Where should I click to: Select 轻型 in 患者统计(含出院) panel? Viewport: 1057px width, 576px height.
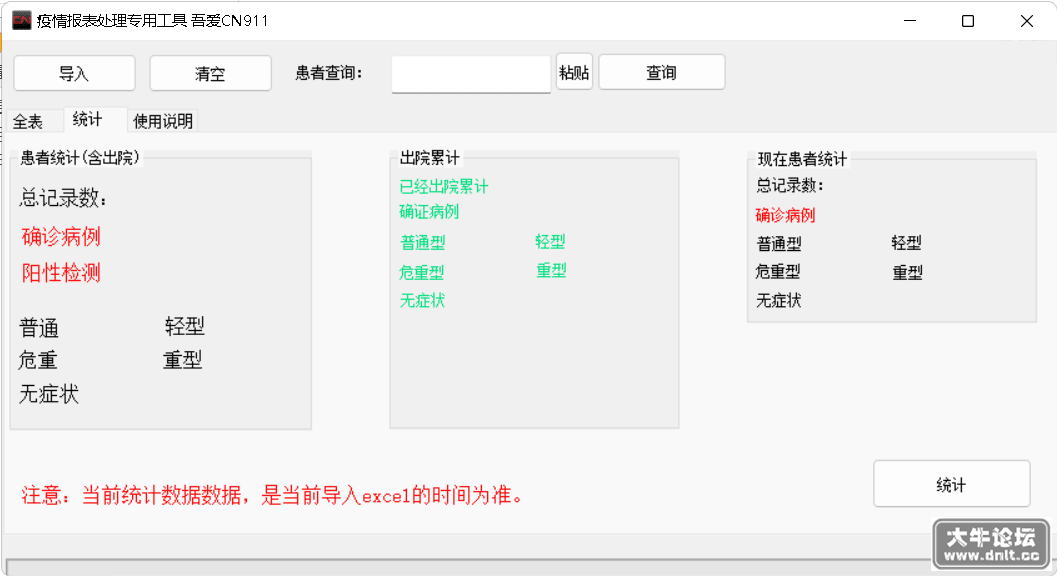185,326
